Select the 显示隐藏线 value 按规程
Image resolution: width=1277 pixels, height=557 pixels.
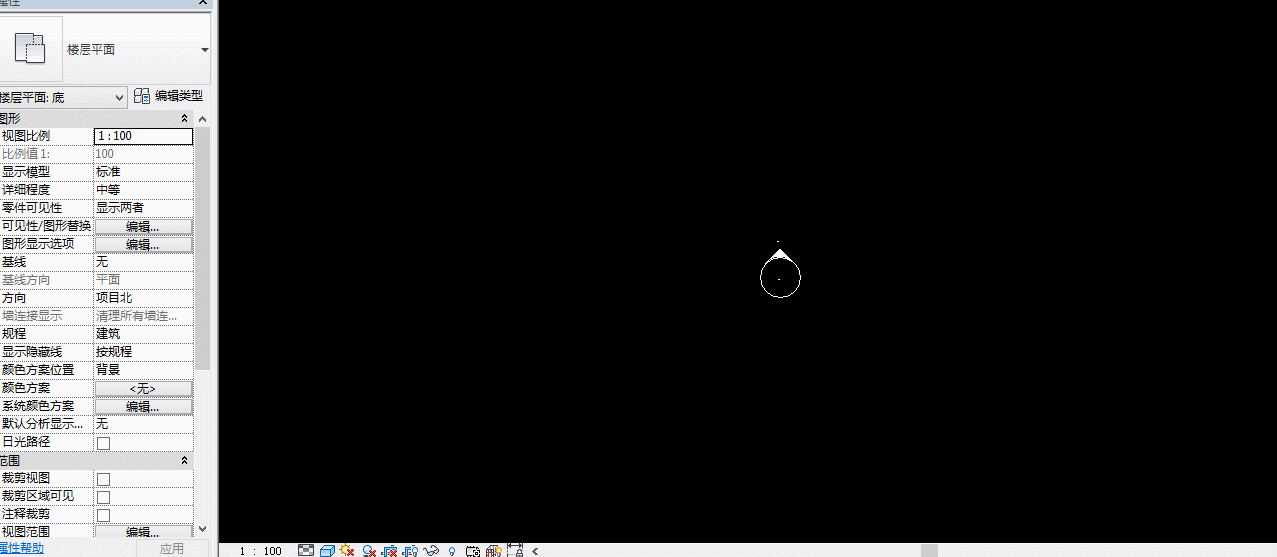pos(143,352)
